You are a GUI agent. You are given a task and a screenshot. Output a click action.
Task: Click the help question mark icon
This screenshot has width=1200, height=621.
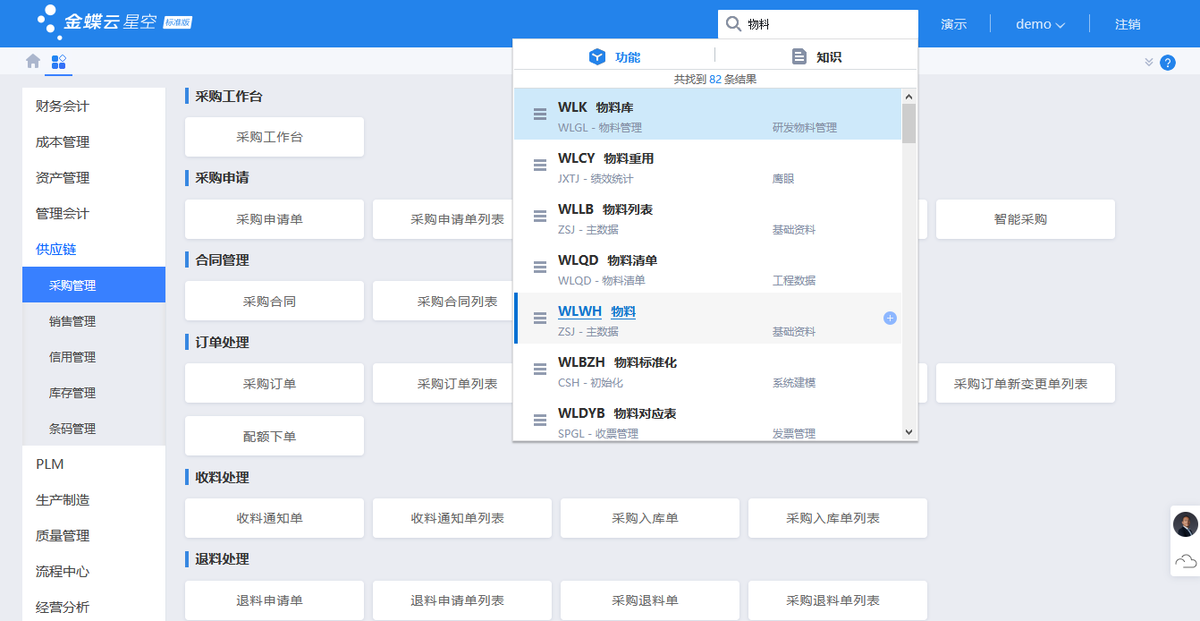(1167, 62)
